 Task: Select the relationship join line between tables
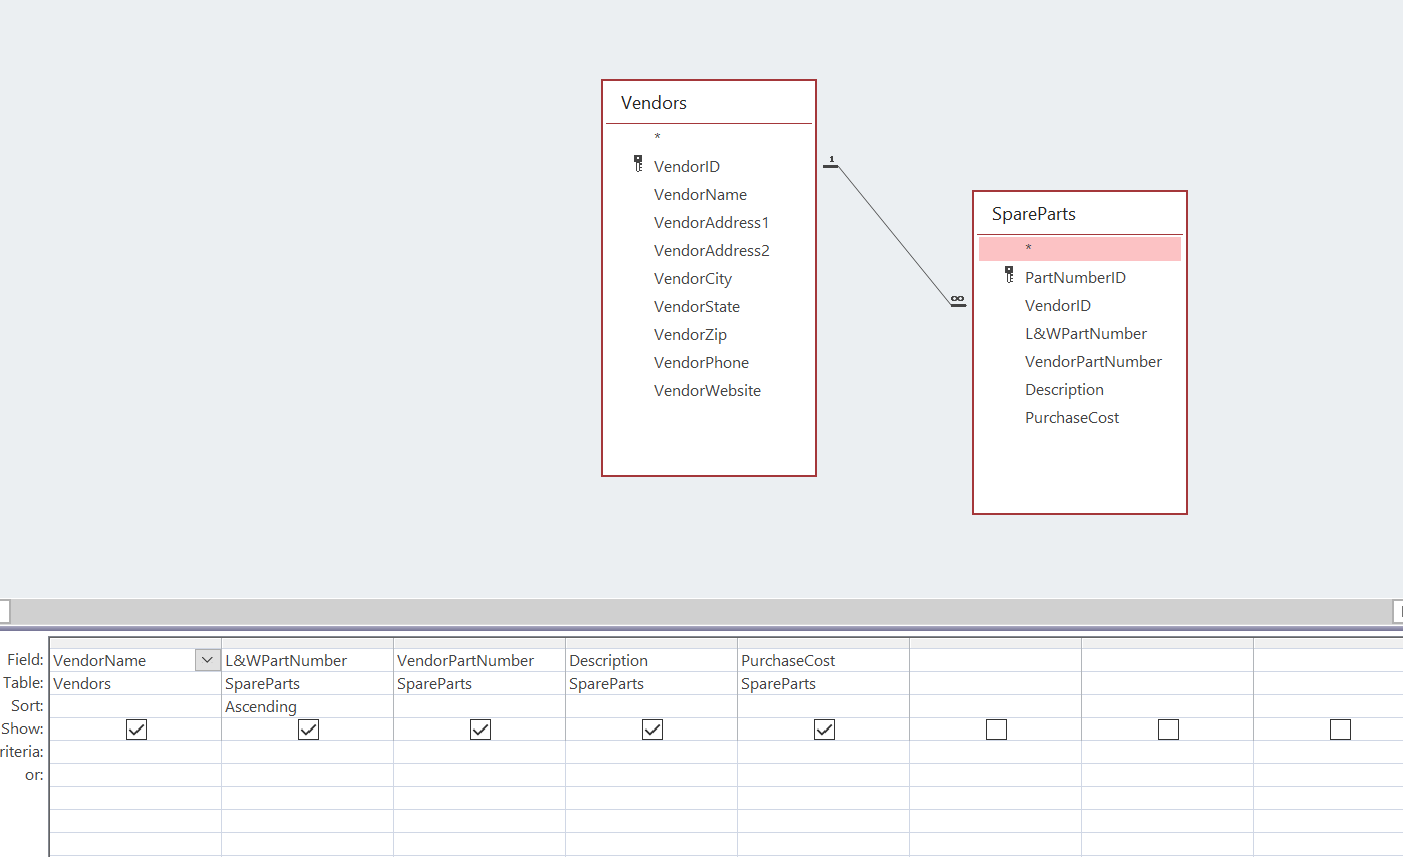coord(894,234)
